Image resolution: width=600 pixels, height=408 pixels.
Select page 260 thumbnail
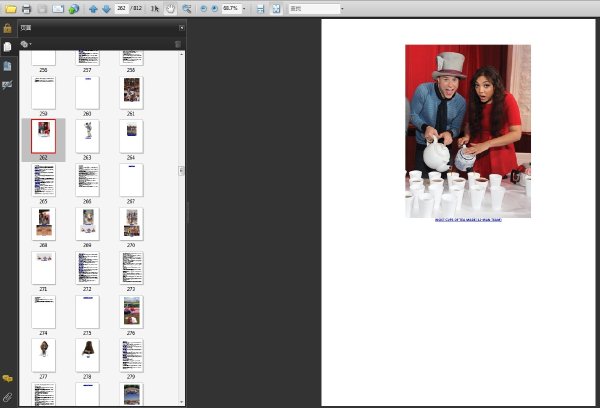[87, 93]
